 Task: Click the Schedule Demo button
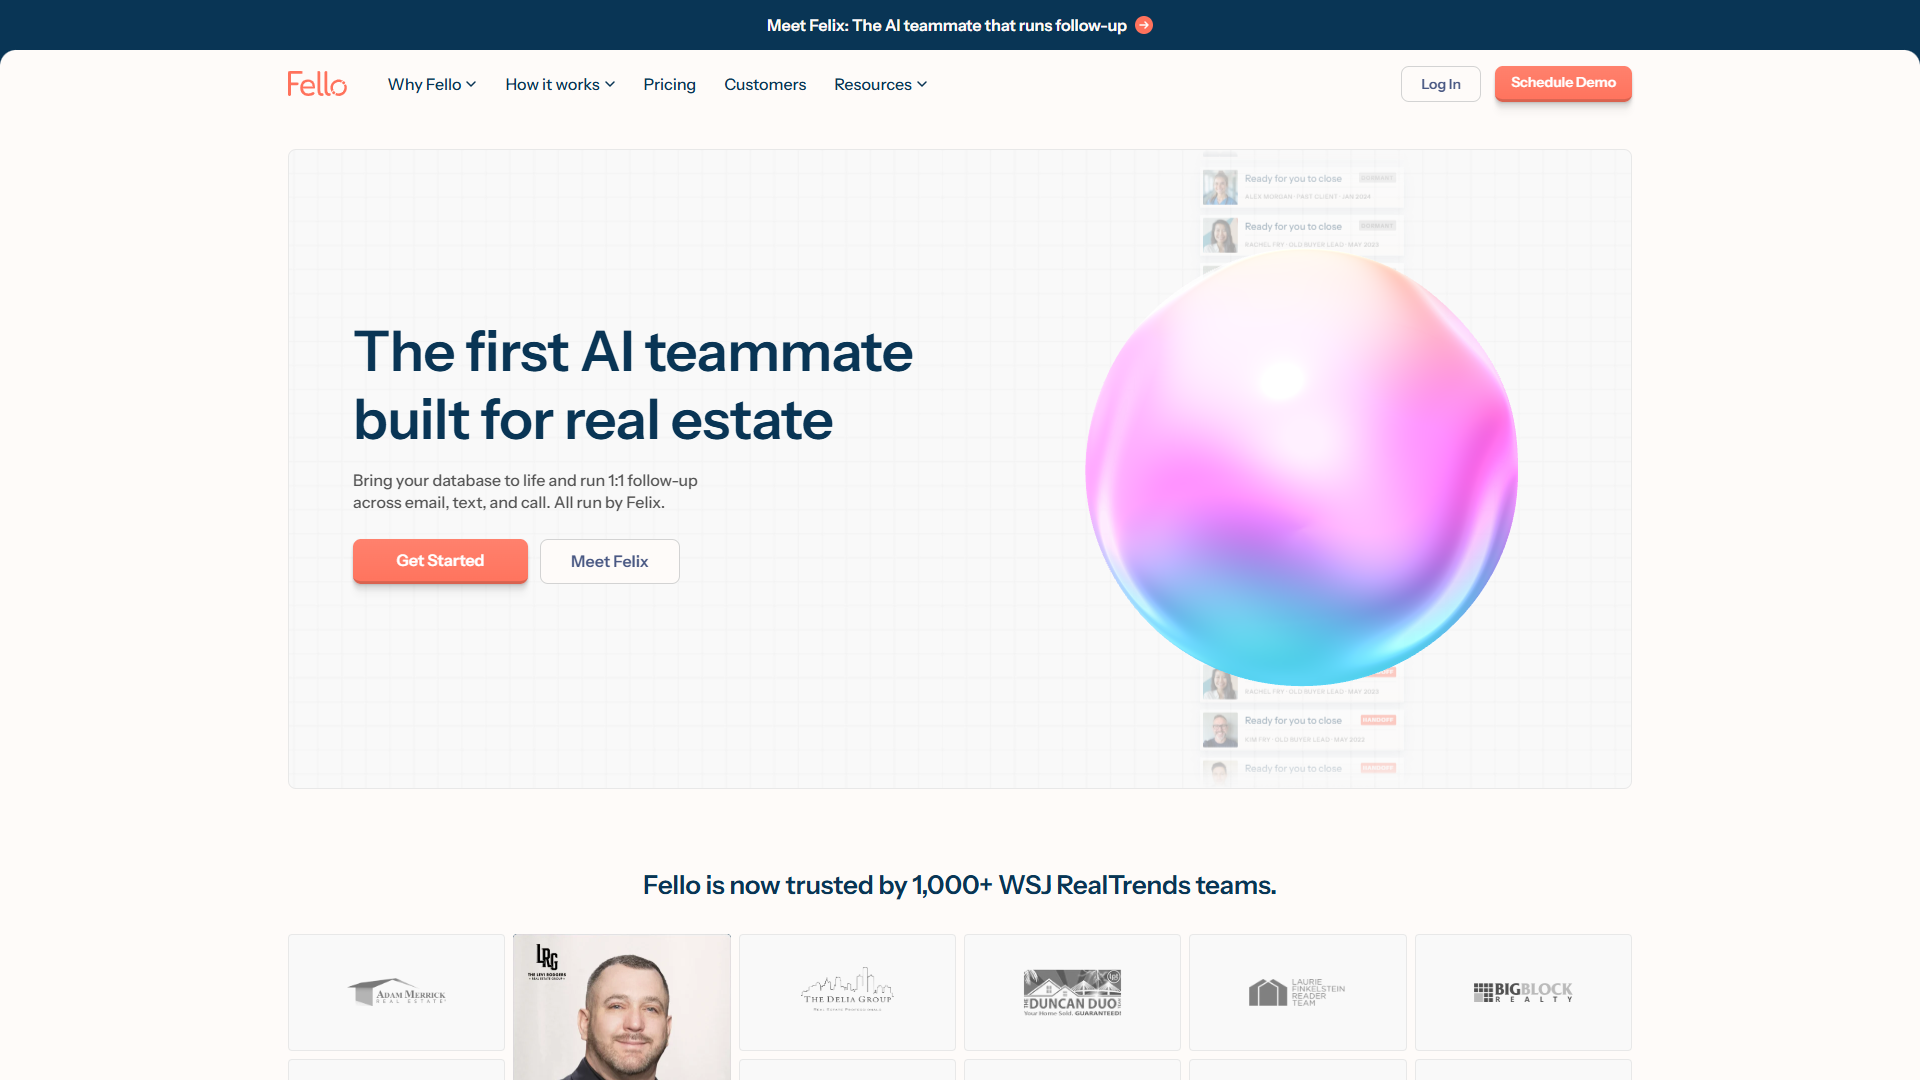point(1563,83)
